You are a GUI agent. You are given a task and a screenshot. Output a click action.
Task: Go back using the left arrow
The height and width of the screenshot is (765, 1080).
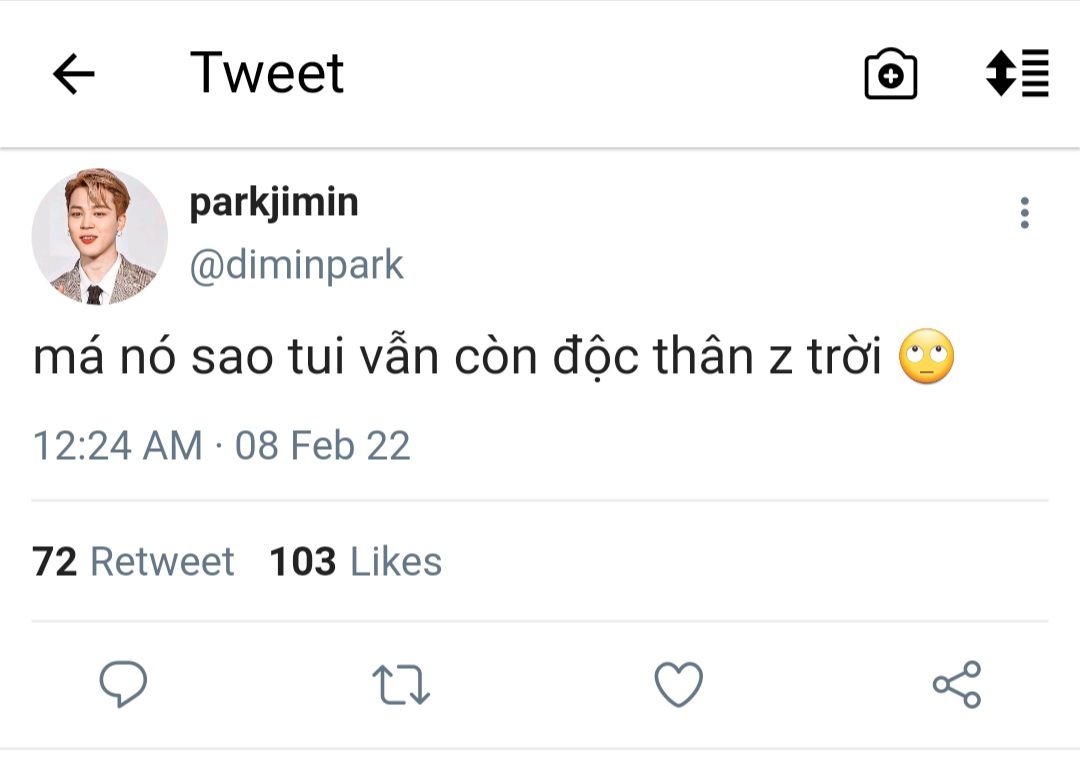coord(73,74)
